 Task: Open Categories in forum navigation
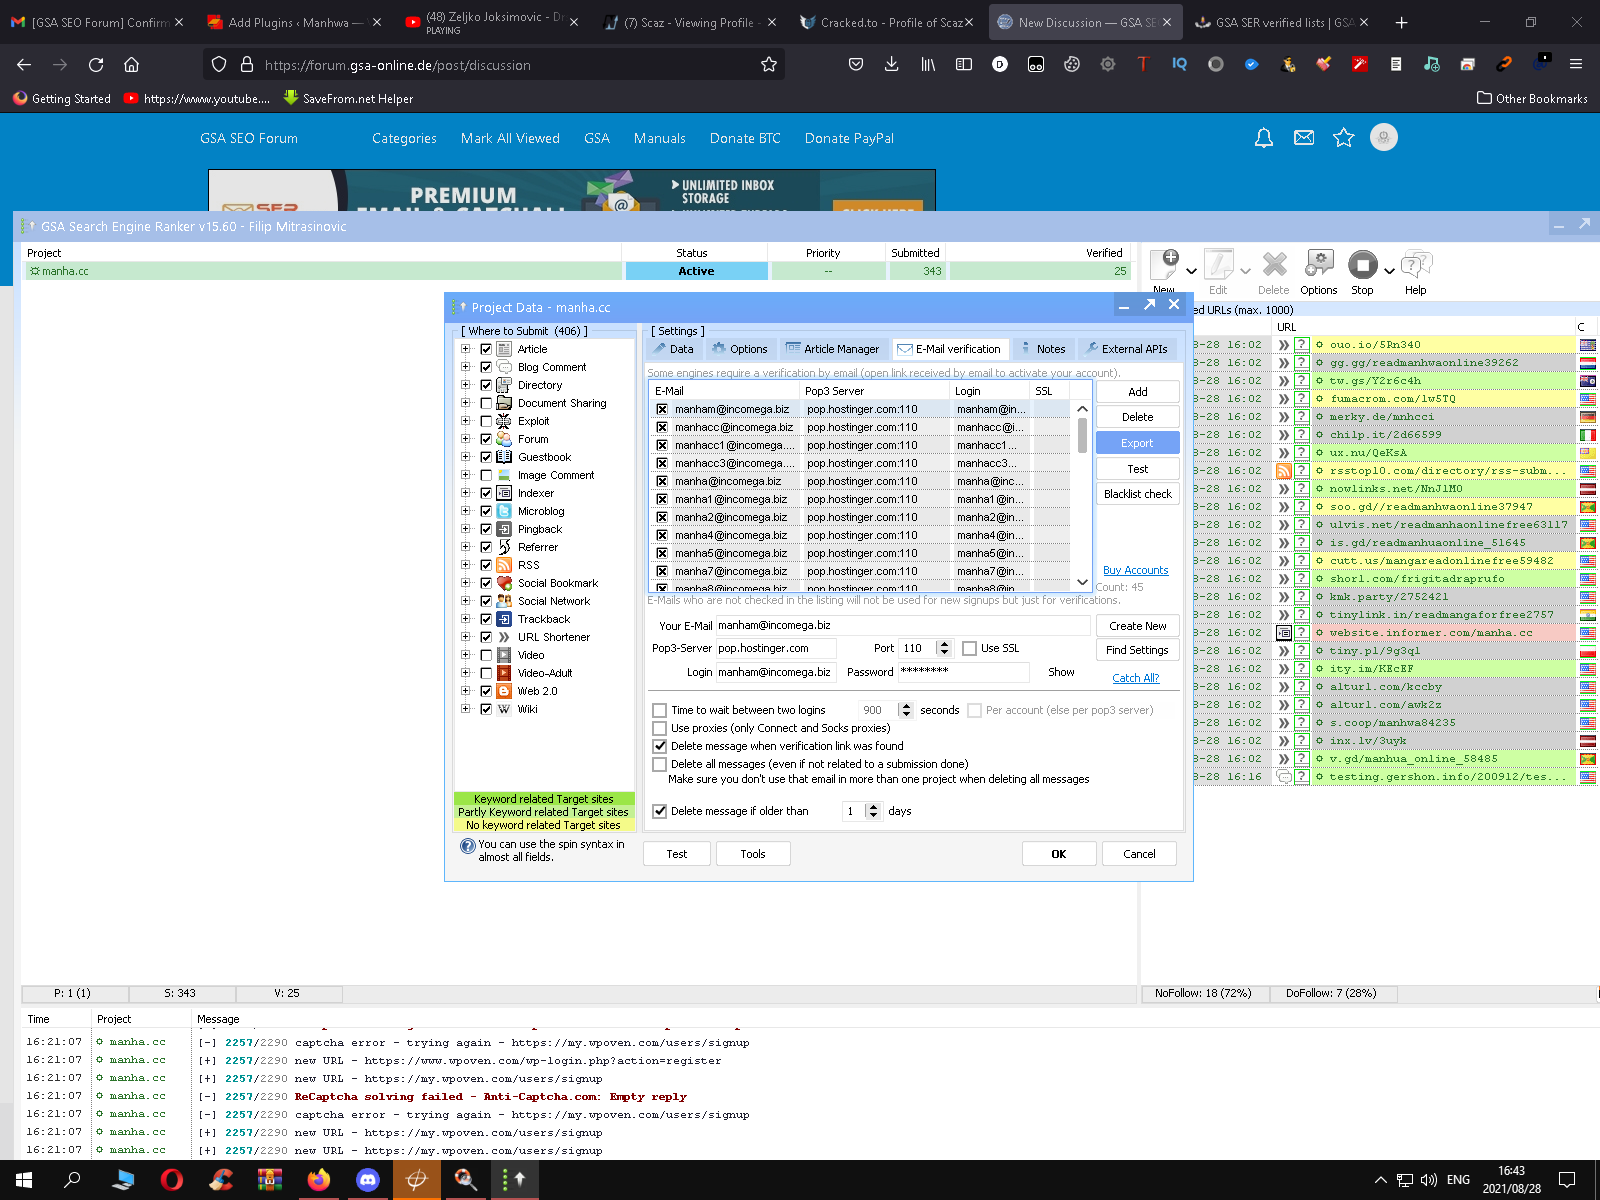coord(404,138)
